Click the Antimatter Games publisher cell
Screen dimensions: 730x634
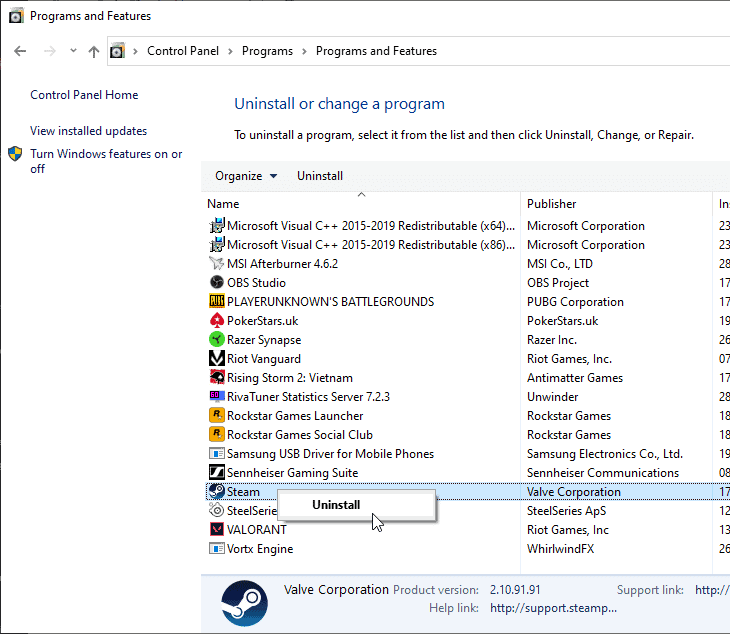click(x=575, y=378)
